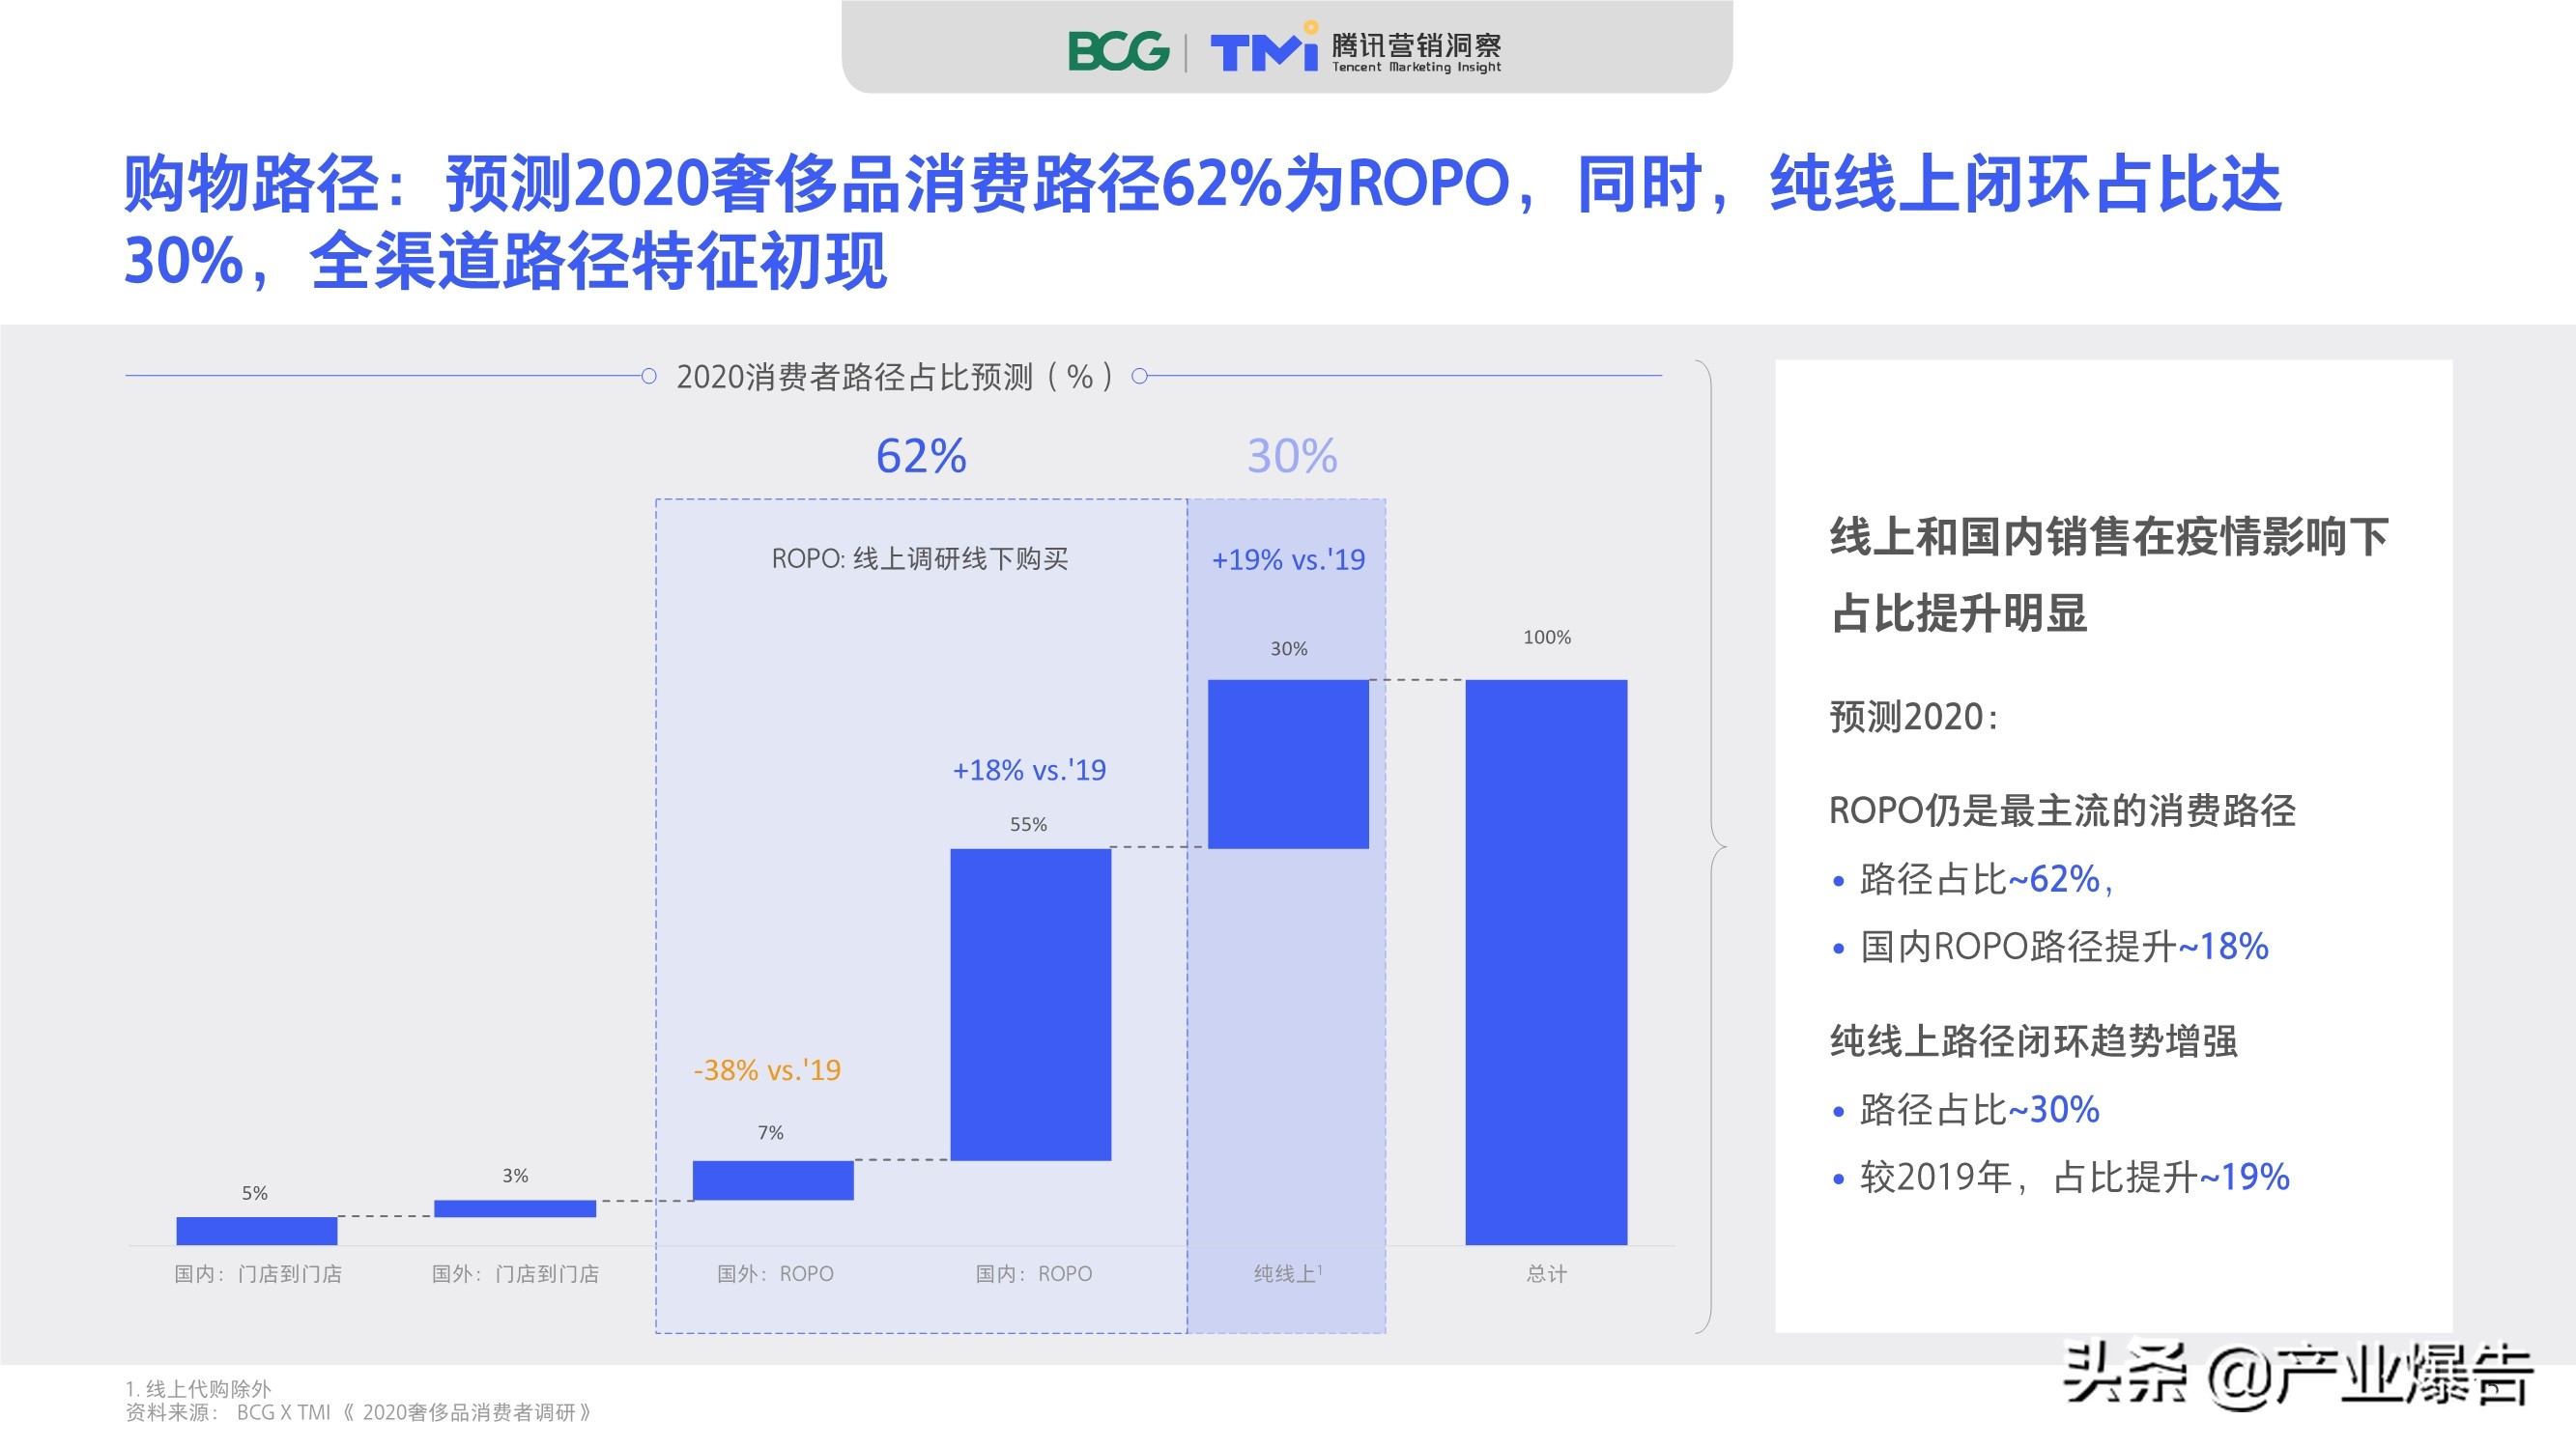
Task: Click the line ROPO仍是最主流的消费路径
Action: click(x=2062, y=810)
